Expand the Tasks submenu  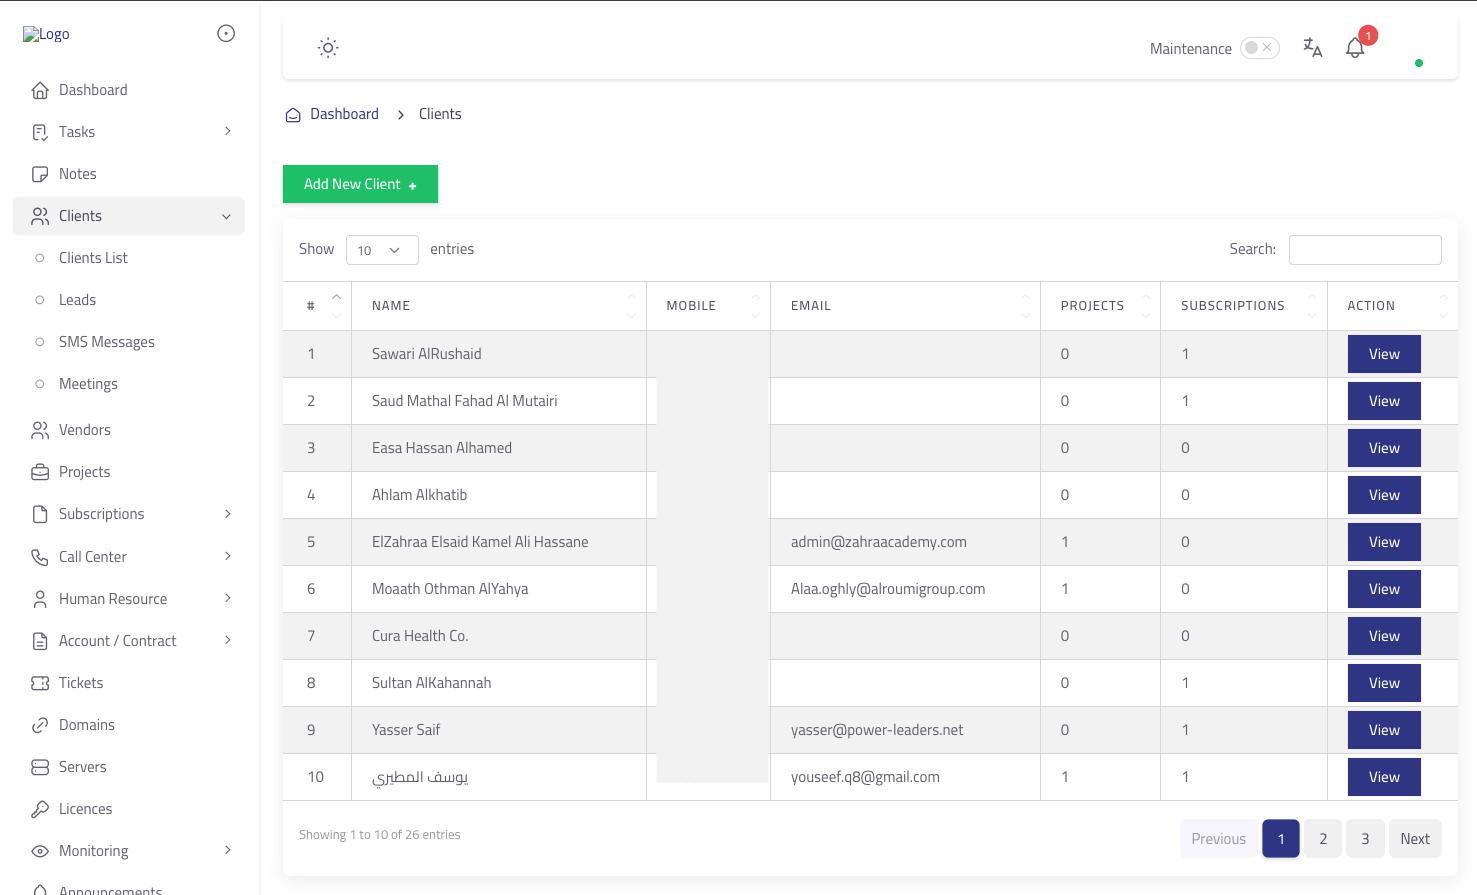[x=228, y=132]
